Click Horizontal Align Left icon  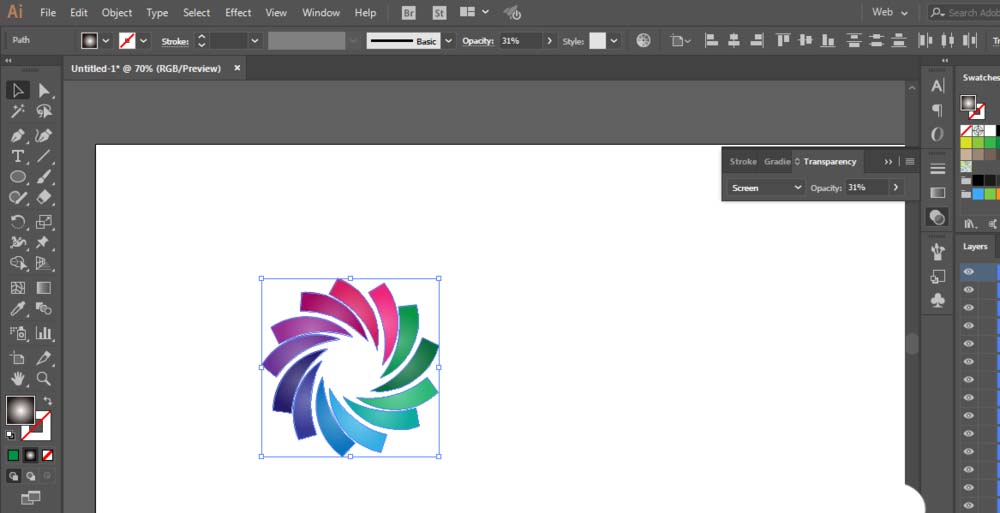tap(711, 41)
